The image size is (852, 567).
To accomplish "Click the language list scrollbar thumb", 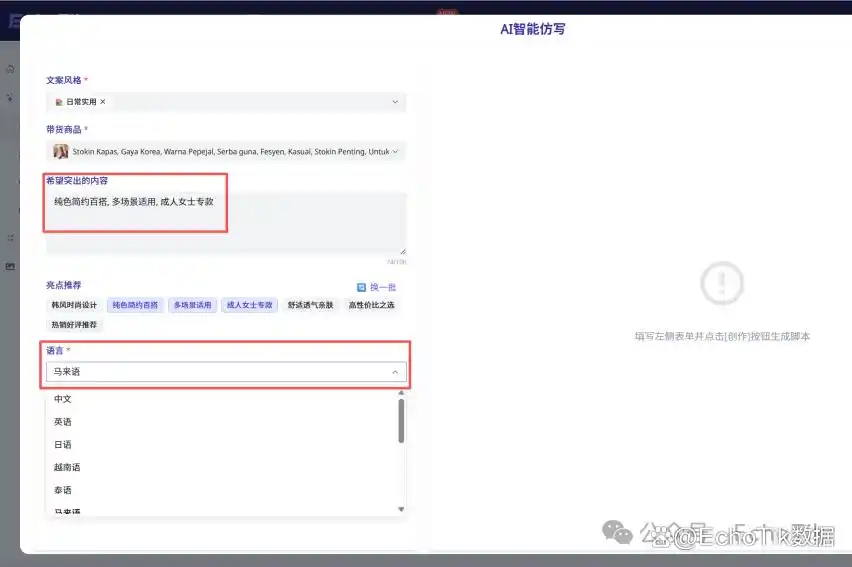I will click(401, 421).
